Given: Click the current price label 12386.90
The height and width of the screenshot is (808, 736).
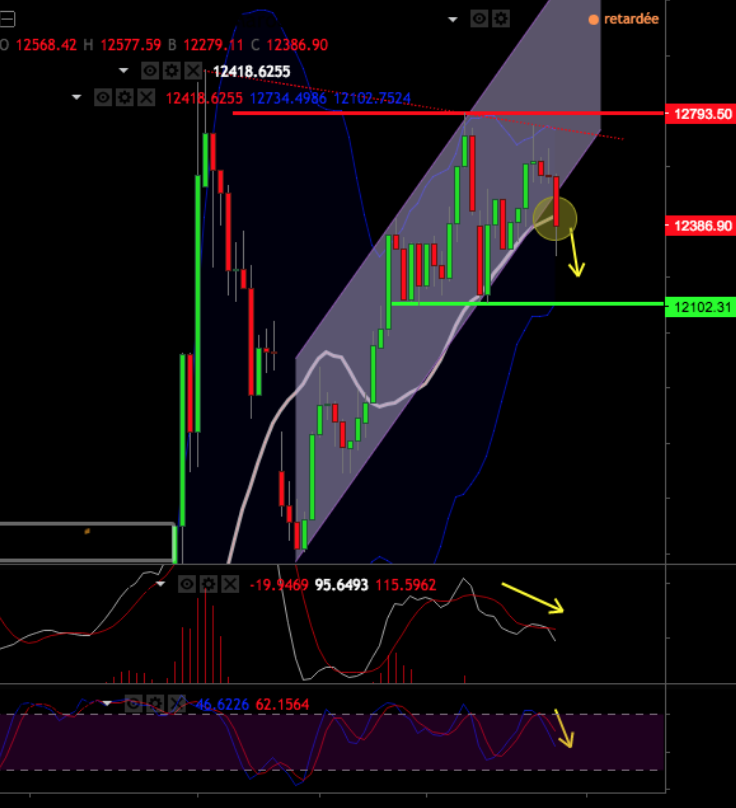Looking at the screenshot, I should click(x=700, y=226).
